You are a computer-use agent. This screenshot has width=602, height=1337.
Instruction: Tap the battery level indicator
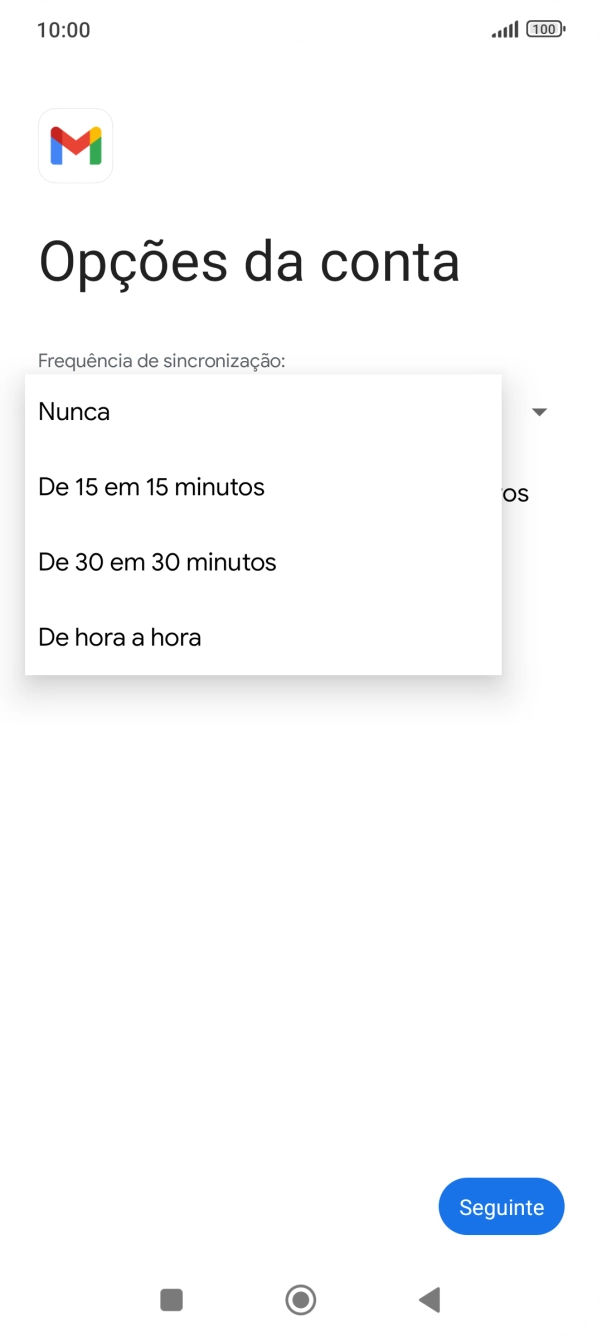pyautogui.click(x=543, y=29)
